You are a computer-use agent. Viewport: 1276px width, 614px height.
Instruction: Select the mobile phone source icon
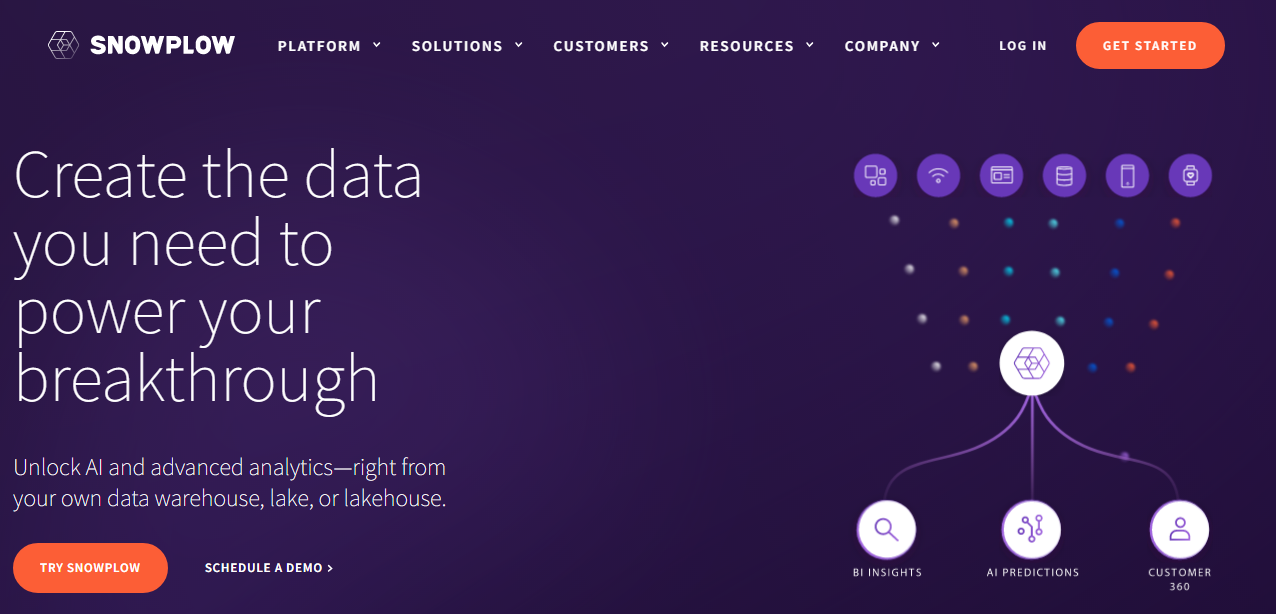click(x=1127, y=176)
